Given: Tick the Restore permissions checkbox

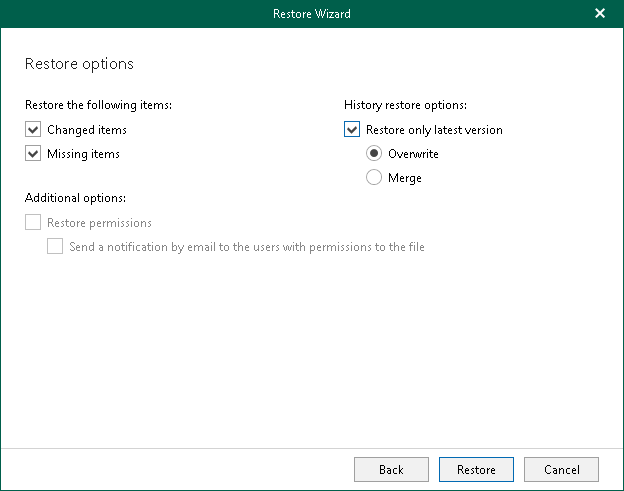Looking at the screenshot, I should [x=34, y=223].
